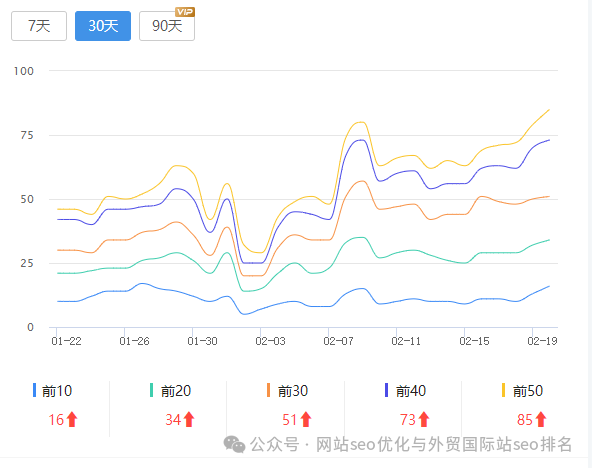Click the blue 前10 color bar
Screen dimensions: 592x468
34,390
